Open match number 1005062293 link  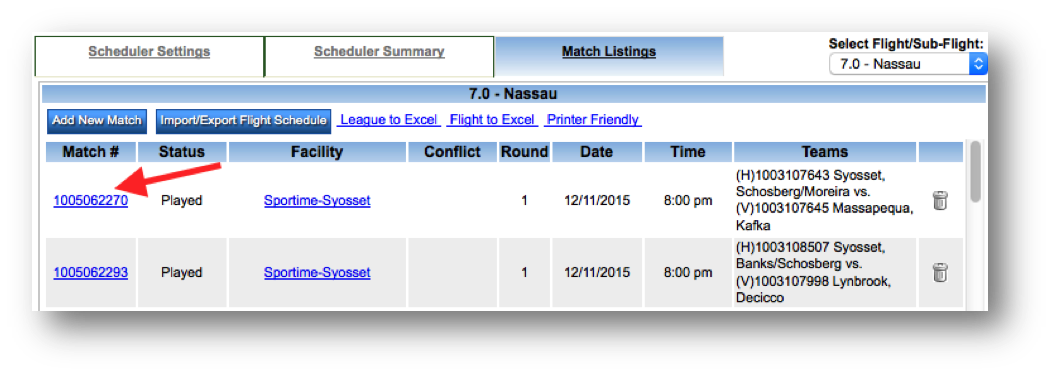pos(91,273)
